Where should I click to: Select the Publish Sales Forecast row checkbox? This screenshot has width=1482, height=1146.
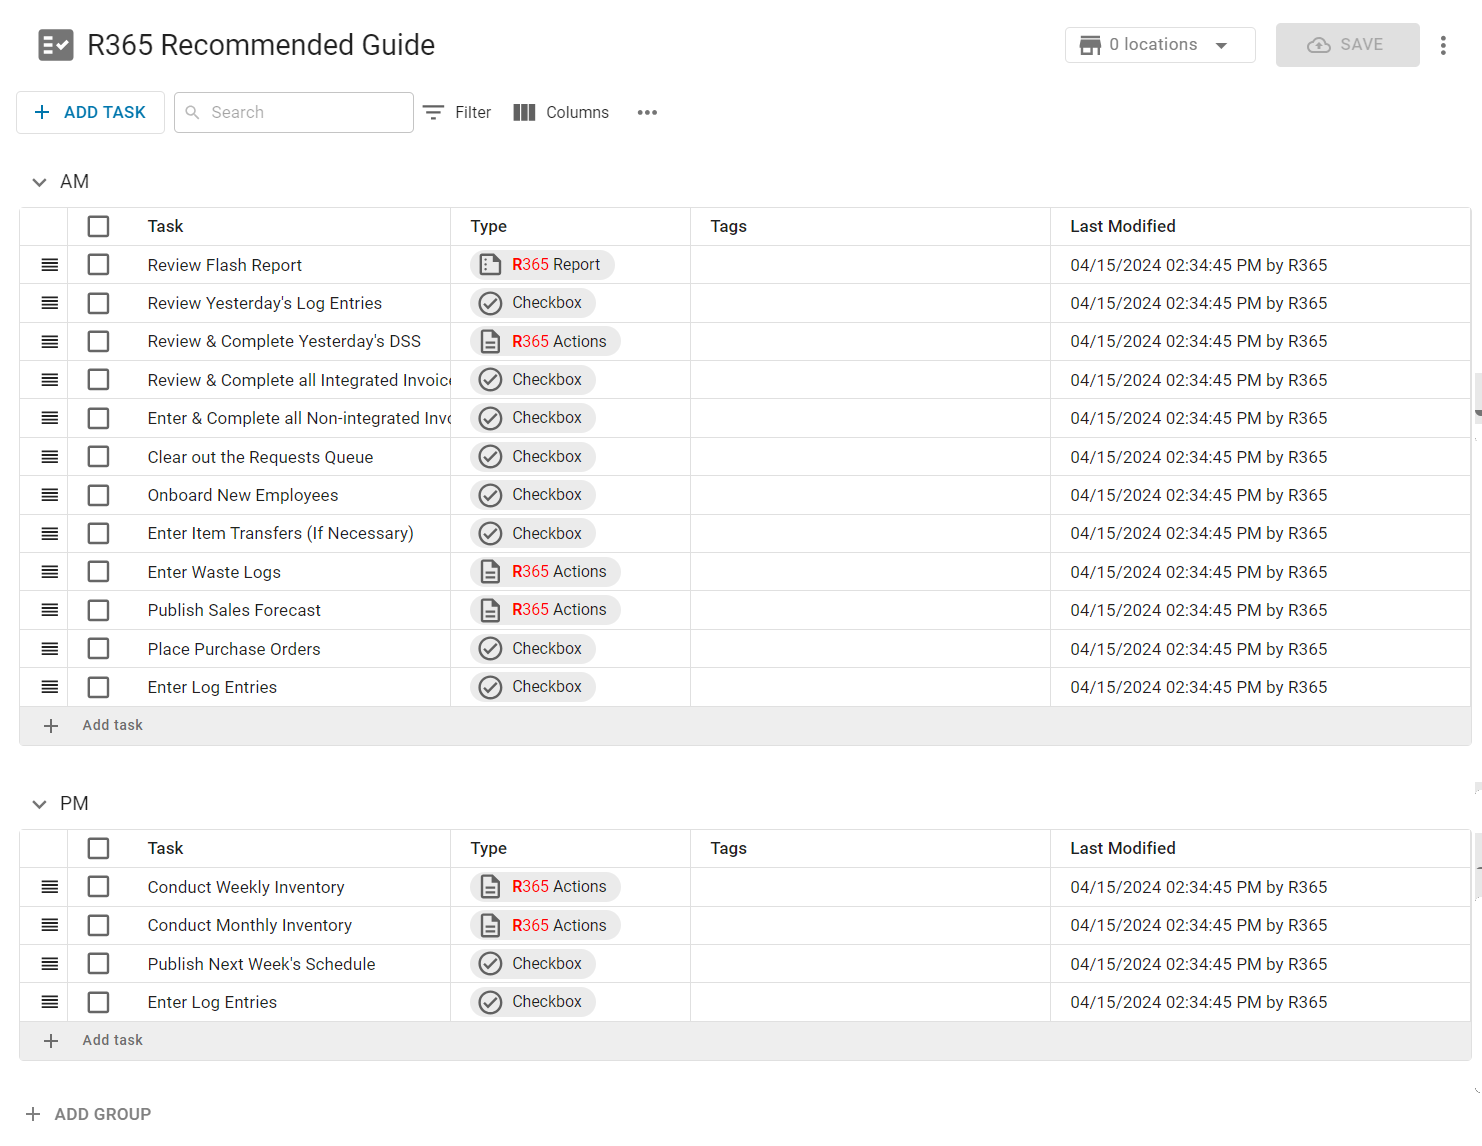tap(98, 610)
